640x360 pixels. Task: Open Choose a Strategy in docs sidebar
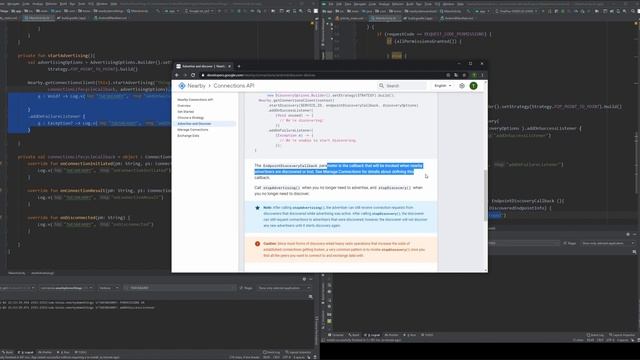191,118
